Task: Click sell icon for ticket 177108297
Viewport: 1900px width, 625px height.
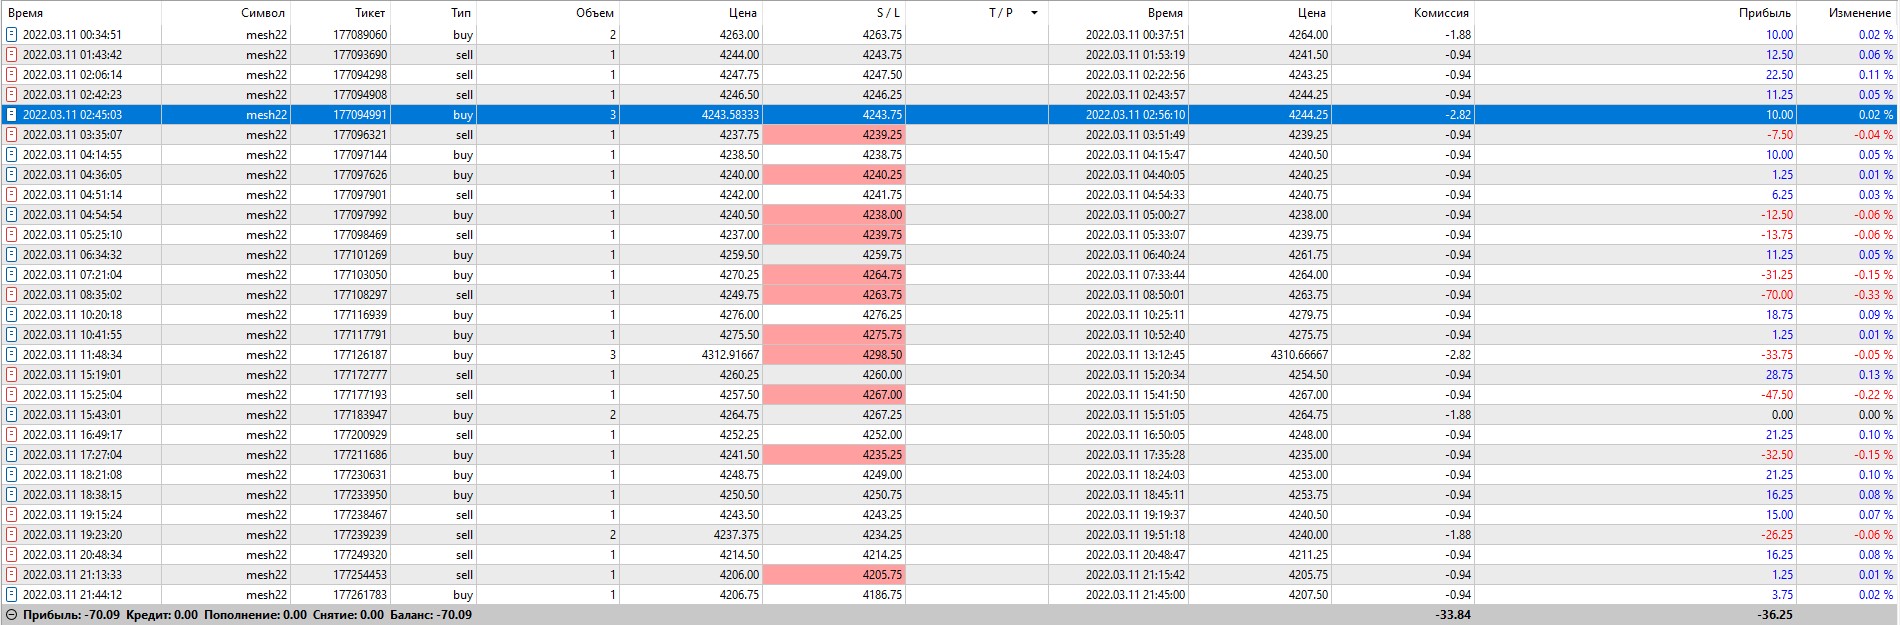Action: pyautogui.click(x=12, y=295)
